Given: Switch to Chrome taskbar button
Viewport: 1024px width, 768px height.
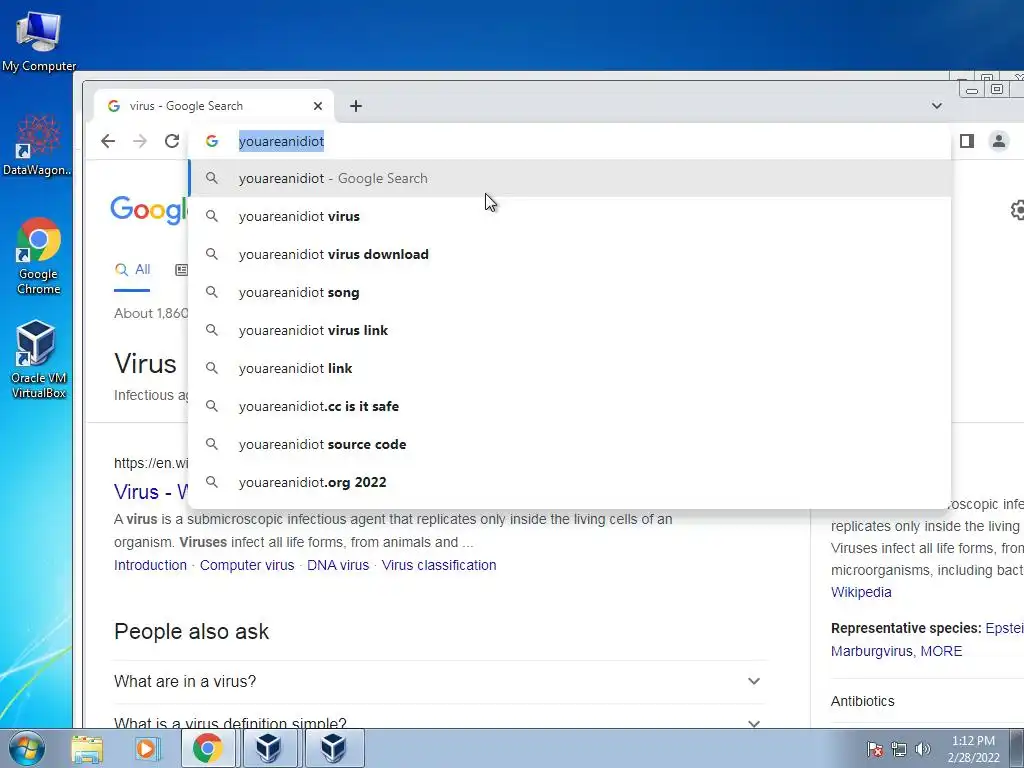Looking at the screenshot, I should tap(207, 748).
